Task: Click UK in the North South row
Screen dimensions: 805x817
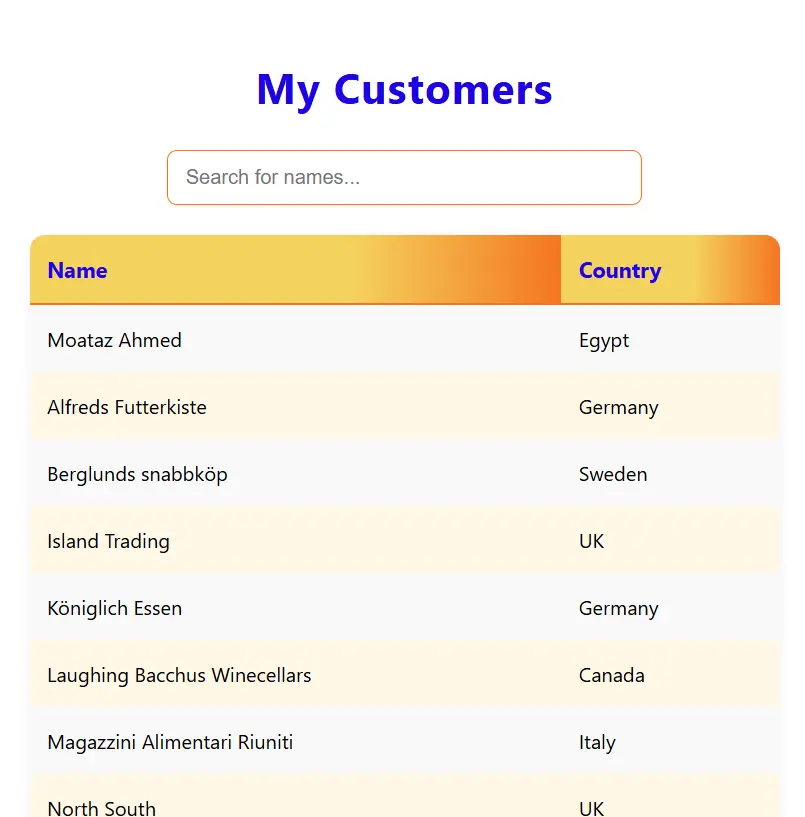Action: (592, 807)
